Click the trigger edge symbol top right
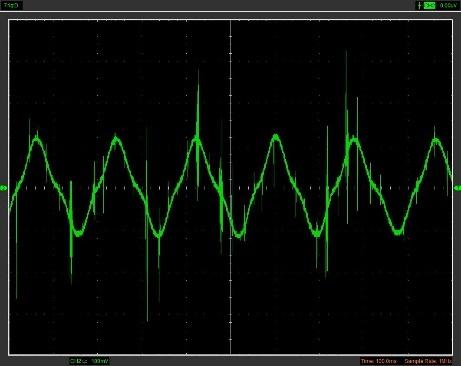This screenshot has width=461, height=366. tap(419, 5)
